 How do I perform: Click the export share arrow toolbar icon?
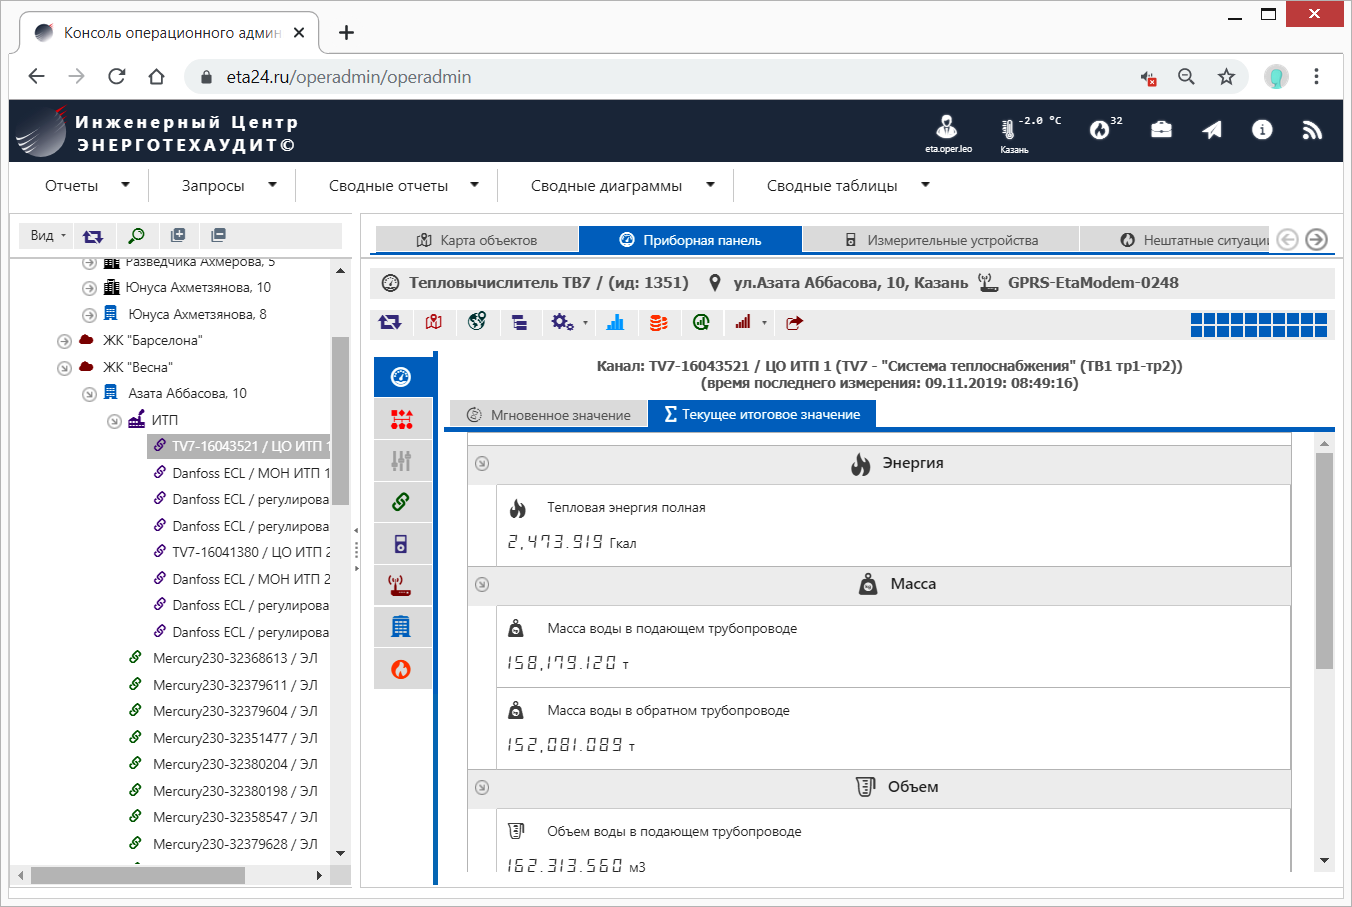pos(794,322)
